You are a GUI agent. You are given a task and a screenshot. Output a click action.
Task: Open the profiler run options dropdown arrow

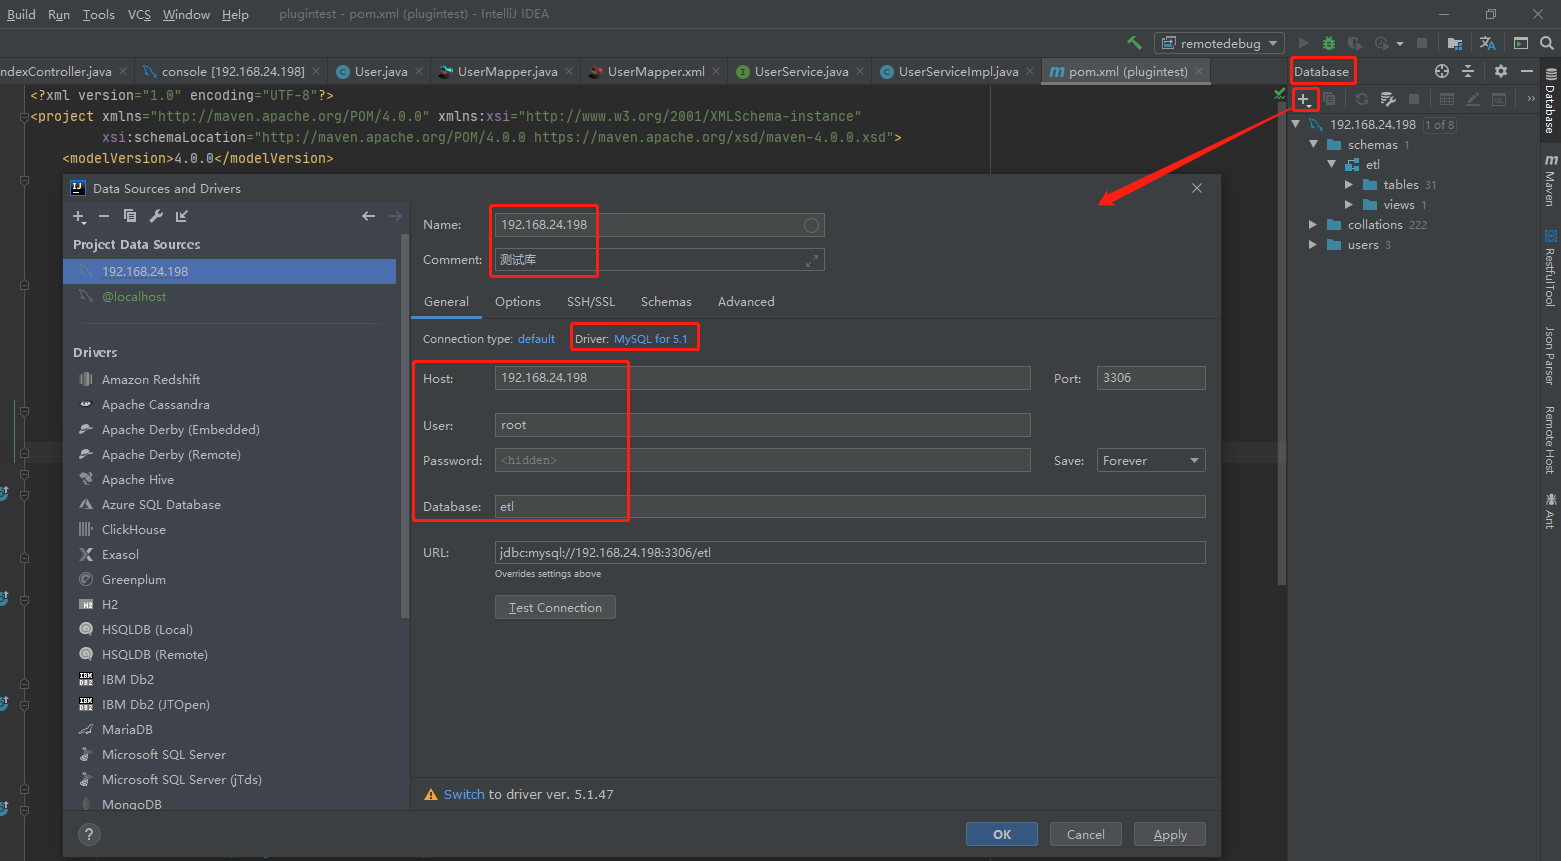(x=1400, y=44)
